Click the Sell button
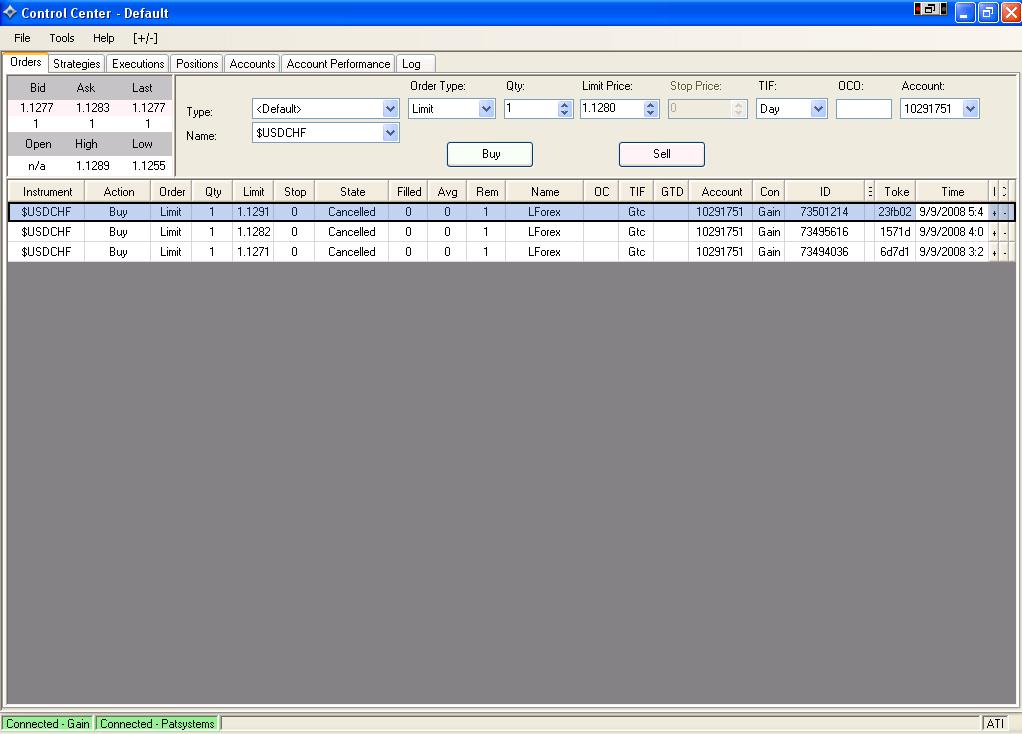This screenshot has width=1022, height=734. pos(662,154)
